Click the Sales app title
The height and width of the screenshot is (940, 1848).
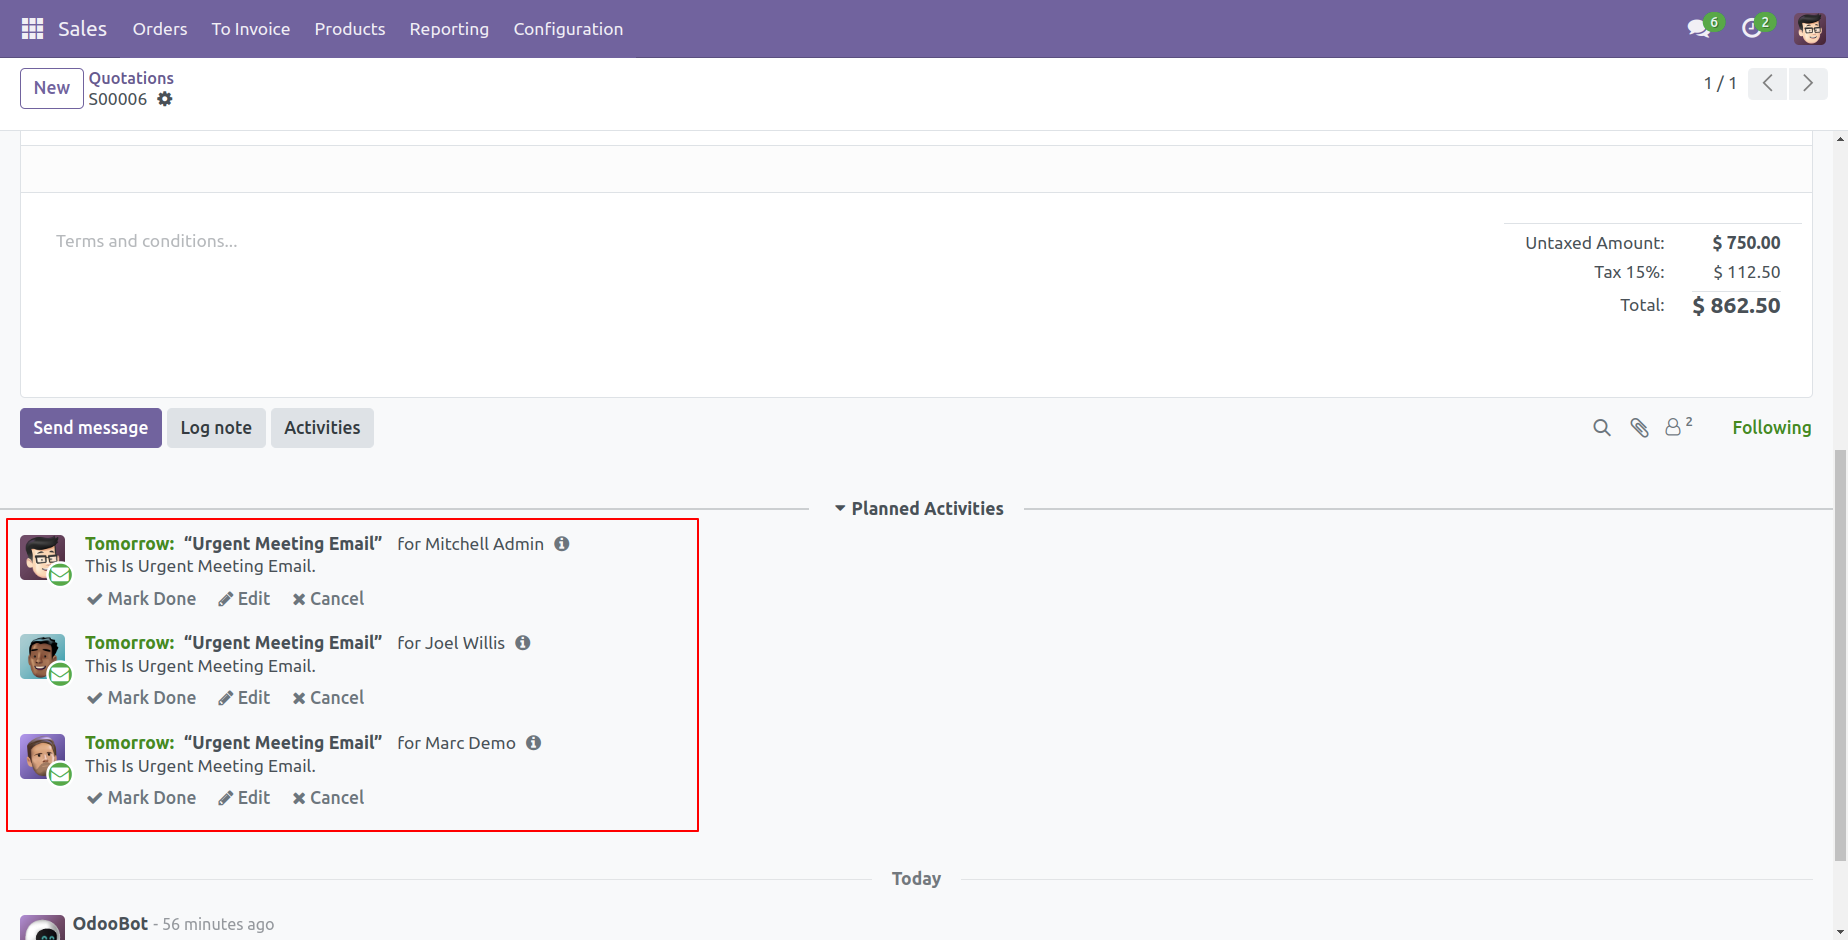[82, 29]
